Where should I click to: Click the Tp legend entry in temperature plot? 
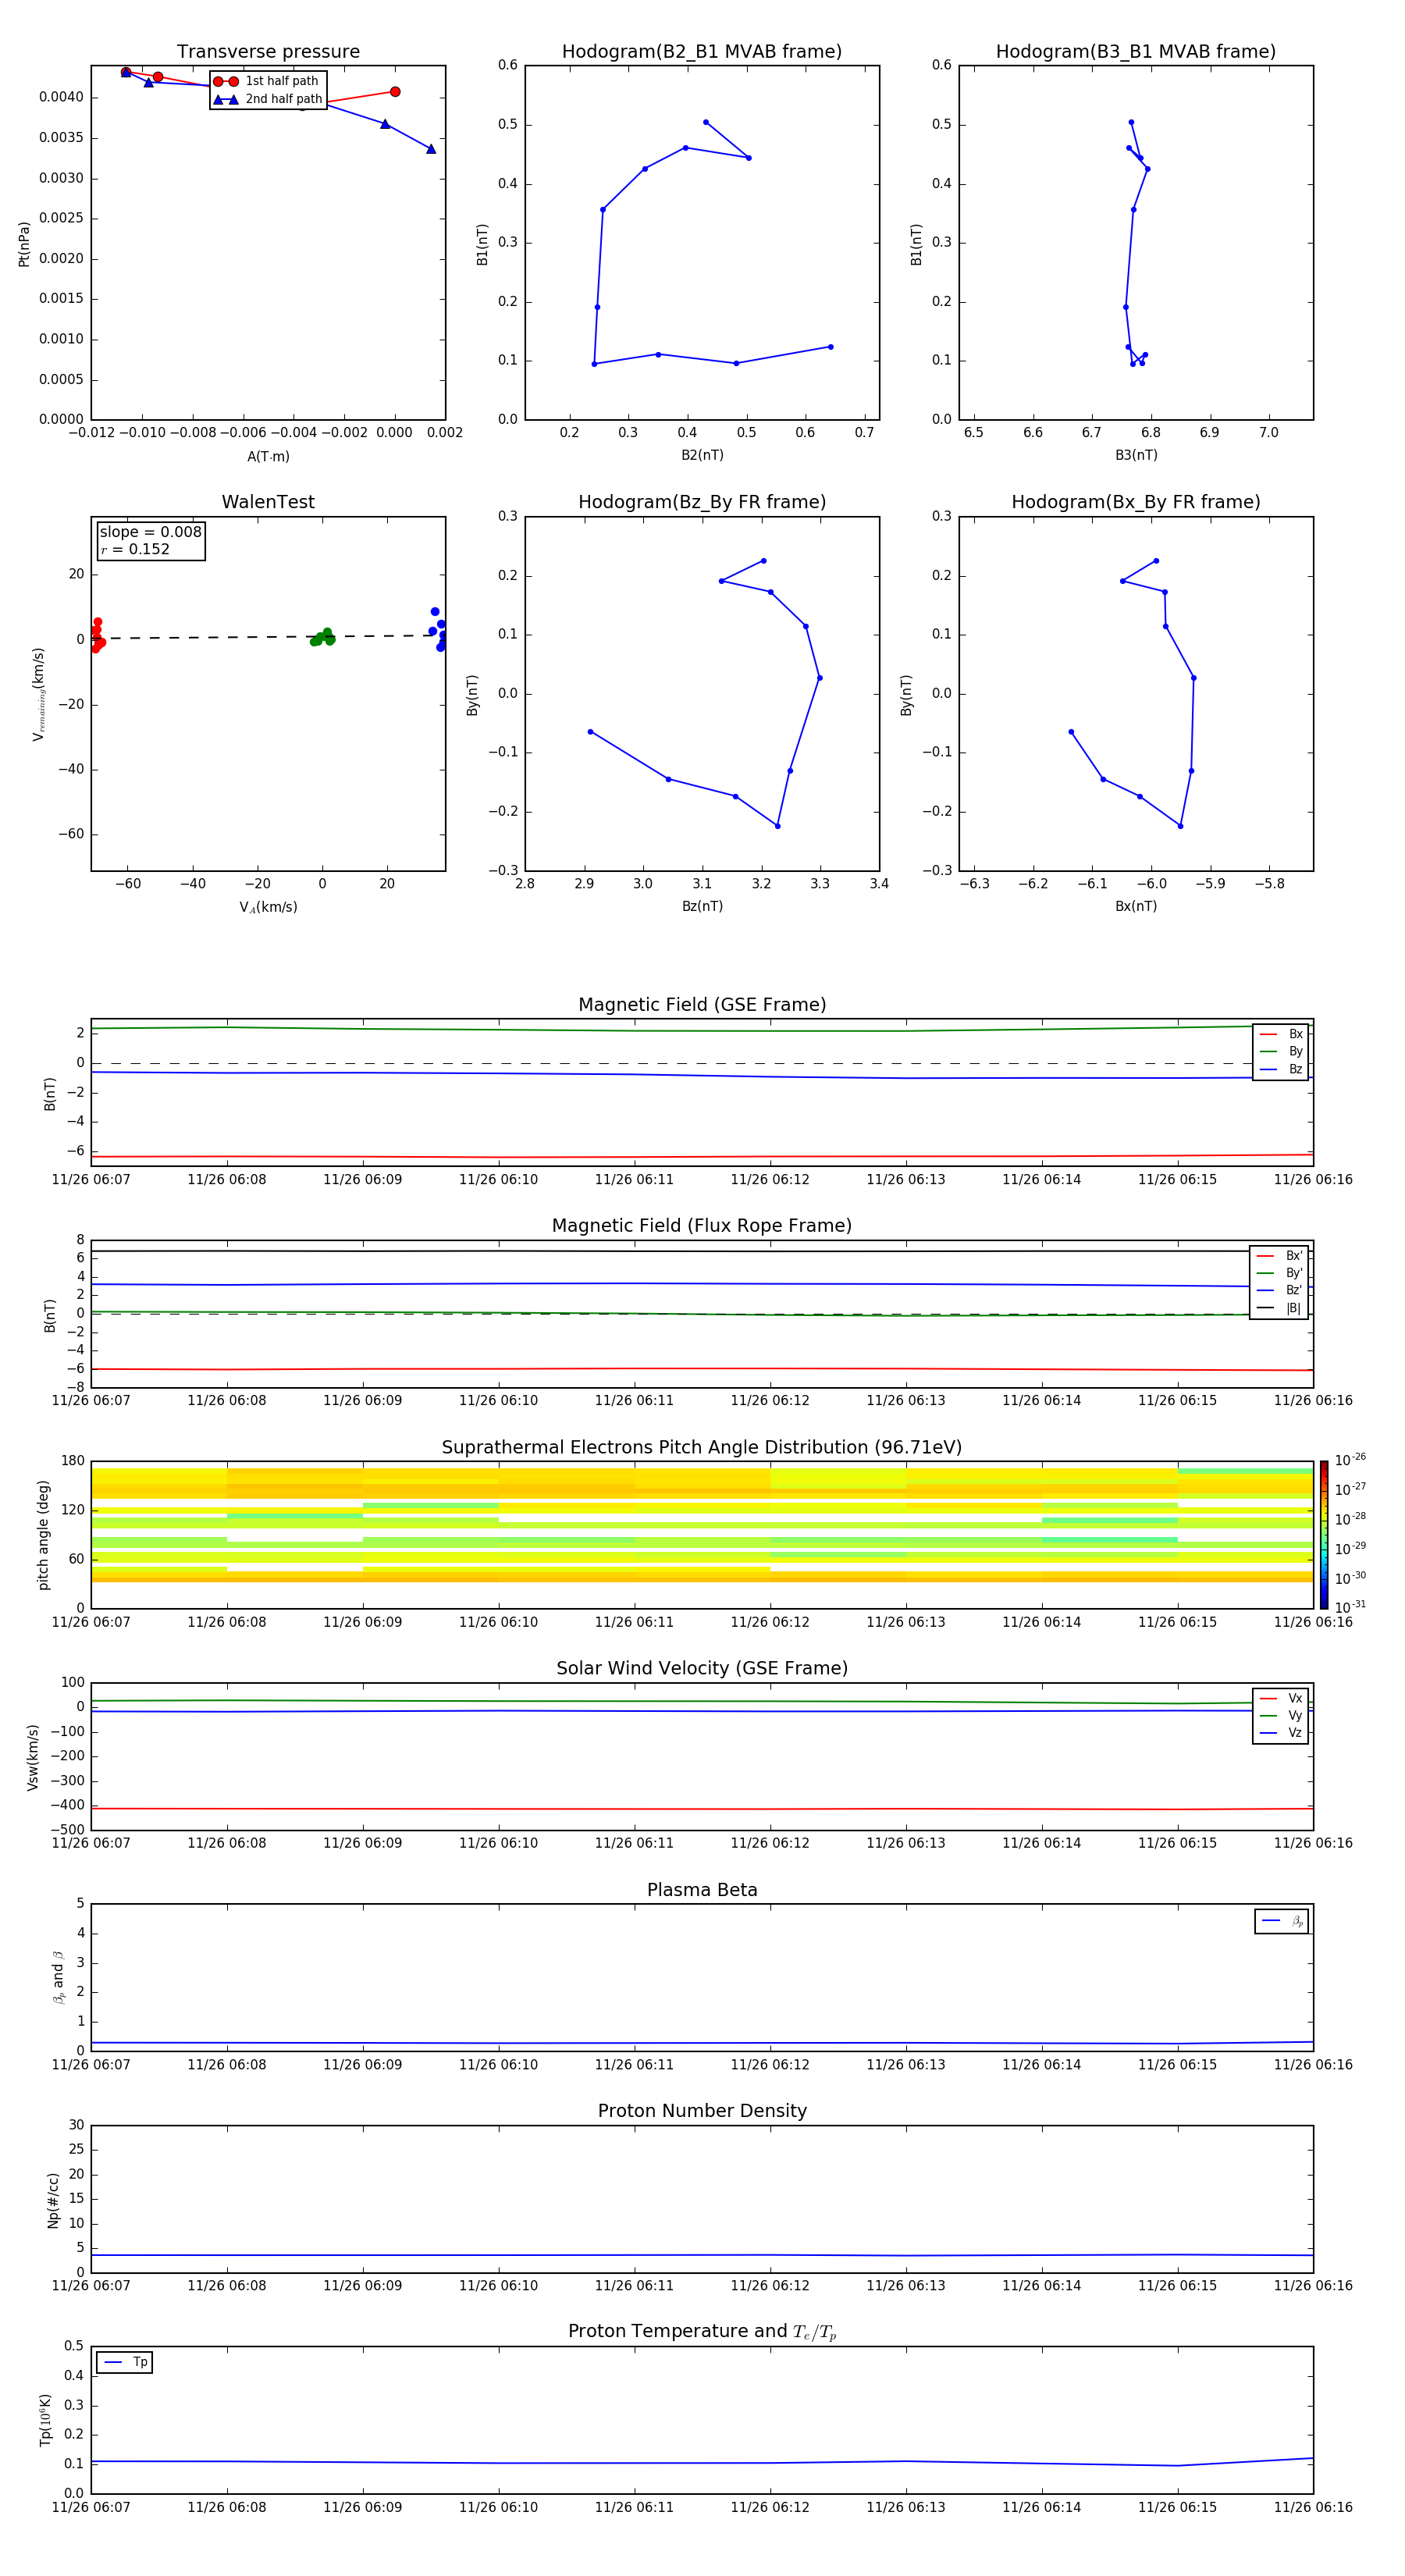tap(125, 2362)
